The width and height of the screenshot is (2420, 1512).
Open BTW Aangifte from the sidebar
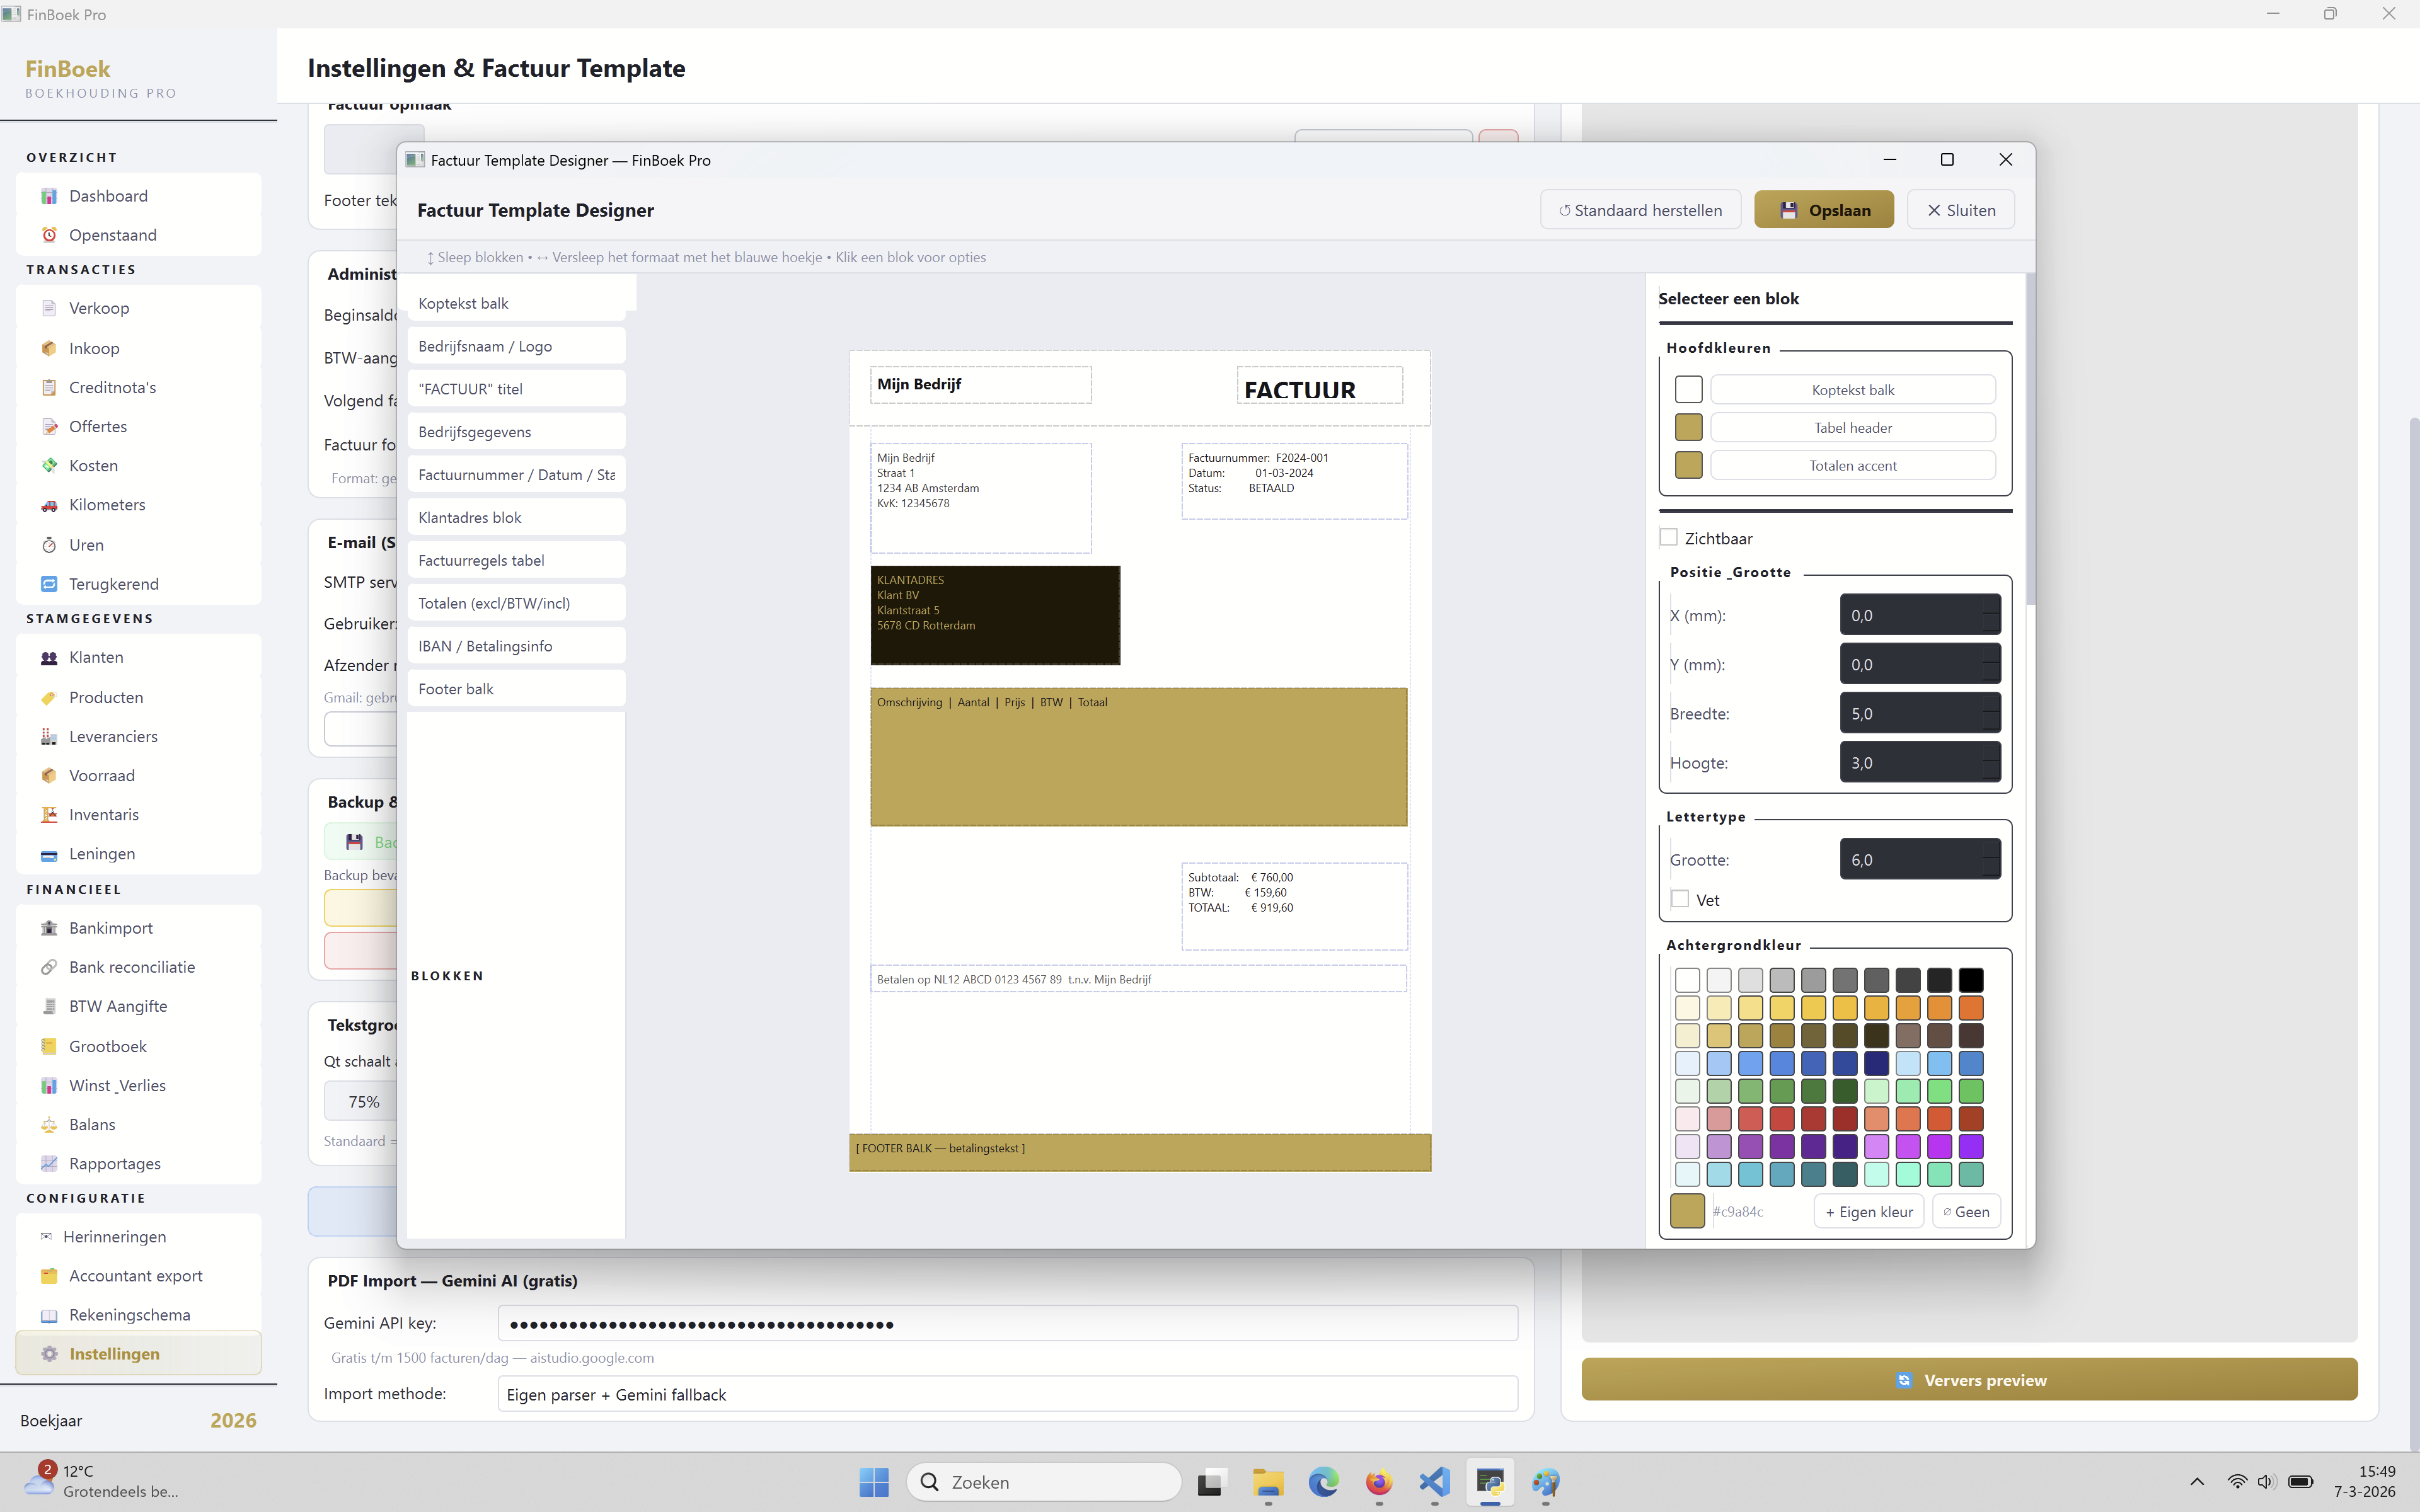(x=49, y=1006)
